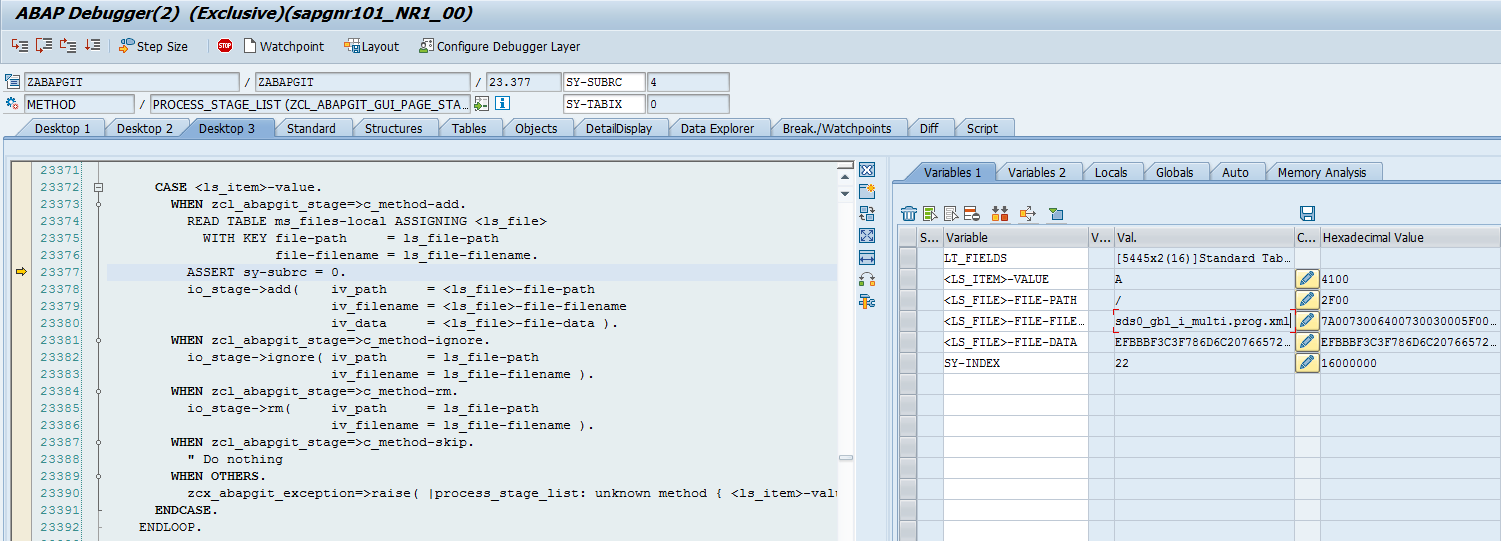
Task: Open the Step Size option
Action: coord(153,46)
